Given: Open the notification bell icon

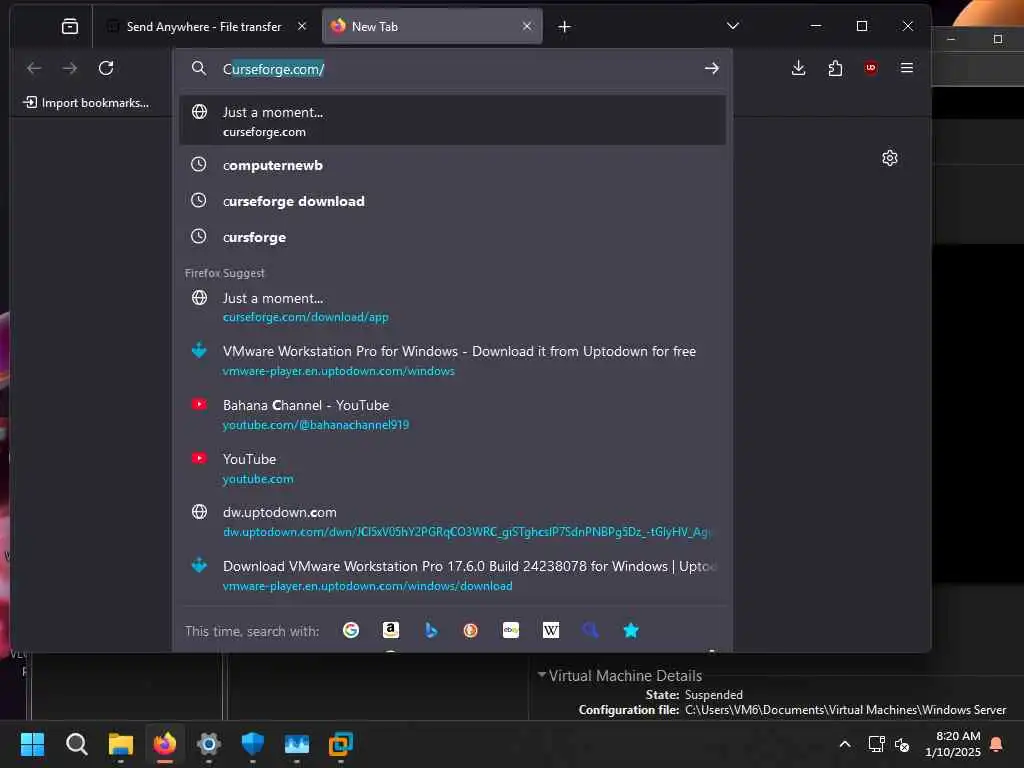Looking at the screenshot, I should pos(997,744).
